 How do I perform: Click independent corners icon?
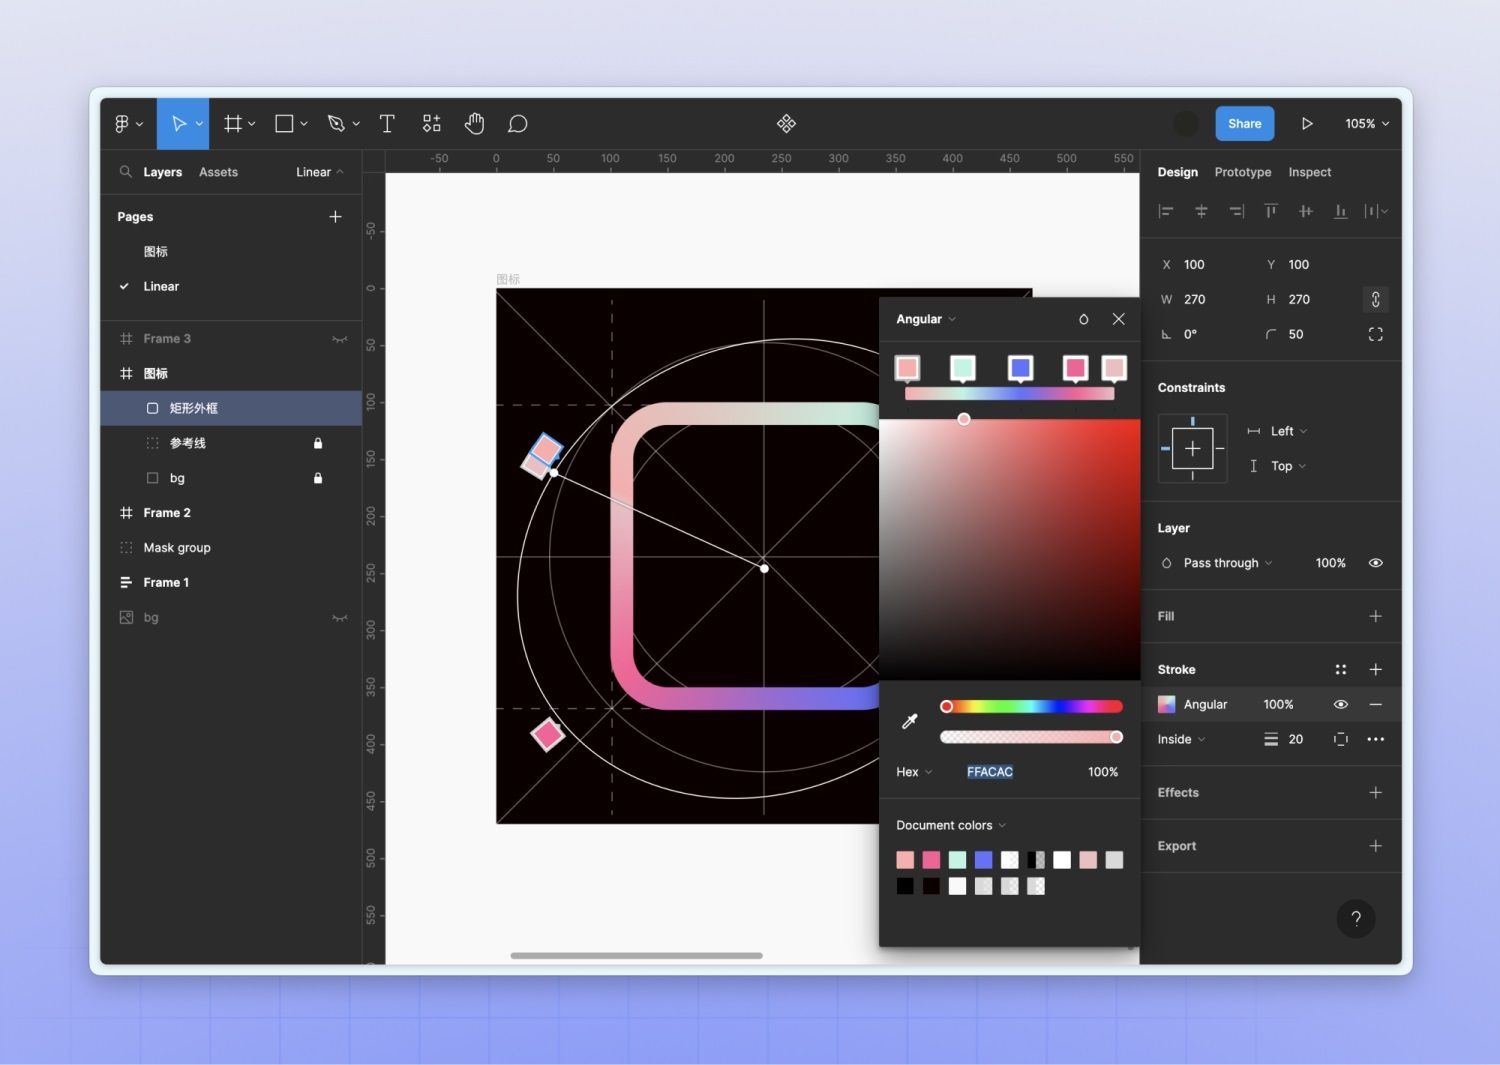[1376, 335]
